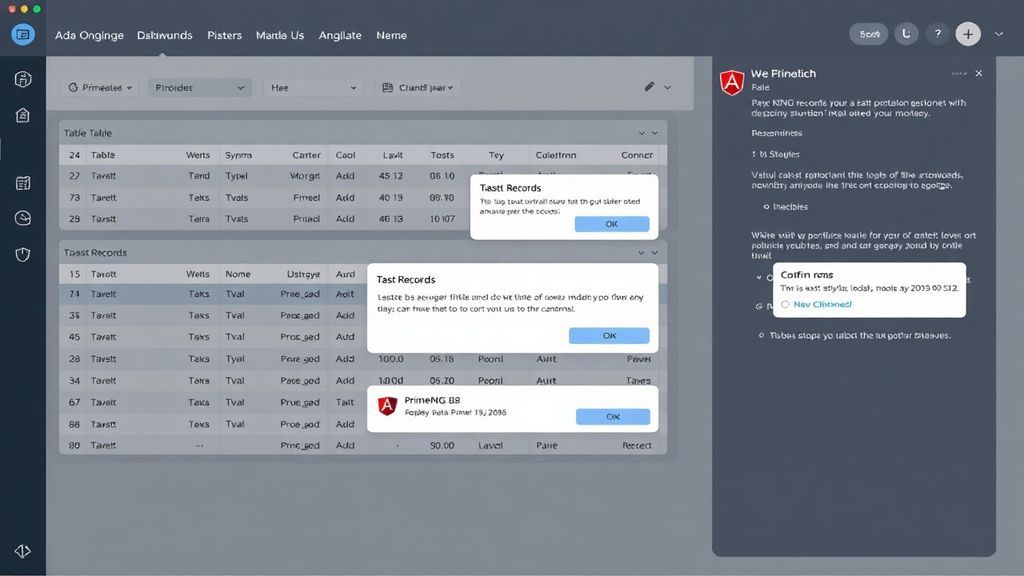
Task: Click the Angular logo in right panel
Action: [732, 83]
